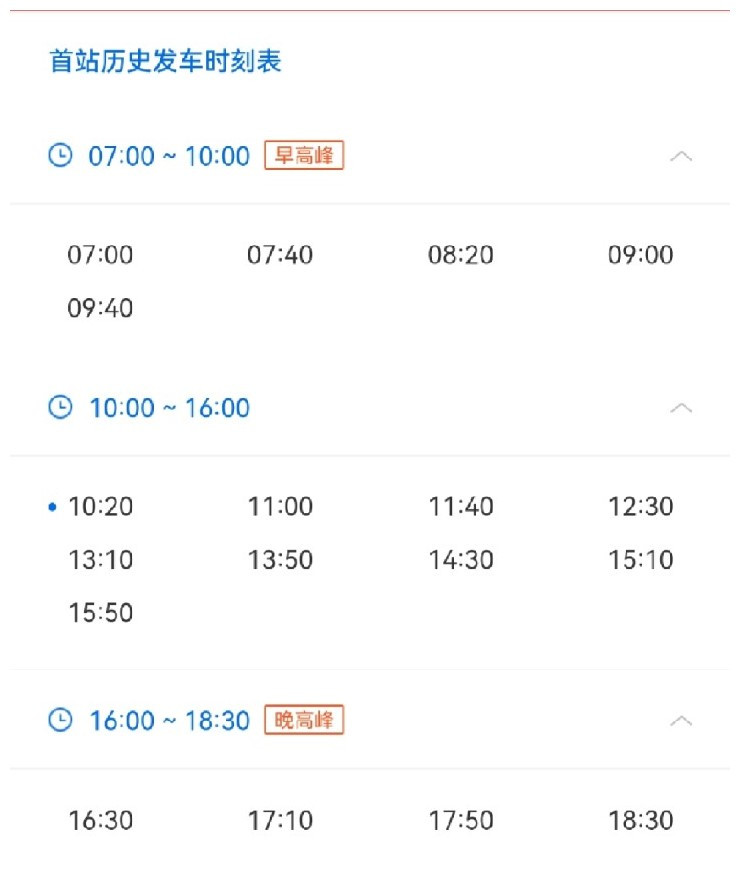
Task: Choose the 18:30 departure time
Action: (x=640, y=820)
